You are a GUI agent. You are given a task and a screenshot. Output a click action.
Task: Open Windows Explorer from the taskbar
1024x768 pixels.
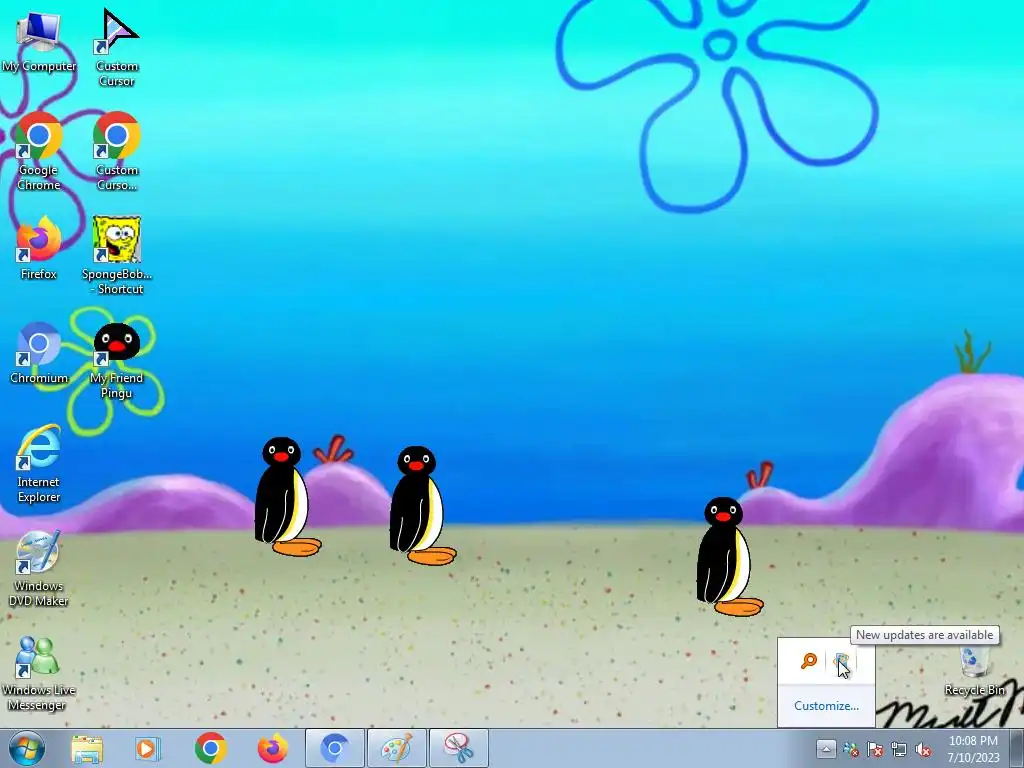pyautogui.click(x=87, y=748)
